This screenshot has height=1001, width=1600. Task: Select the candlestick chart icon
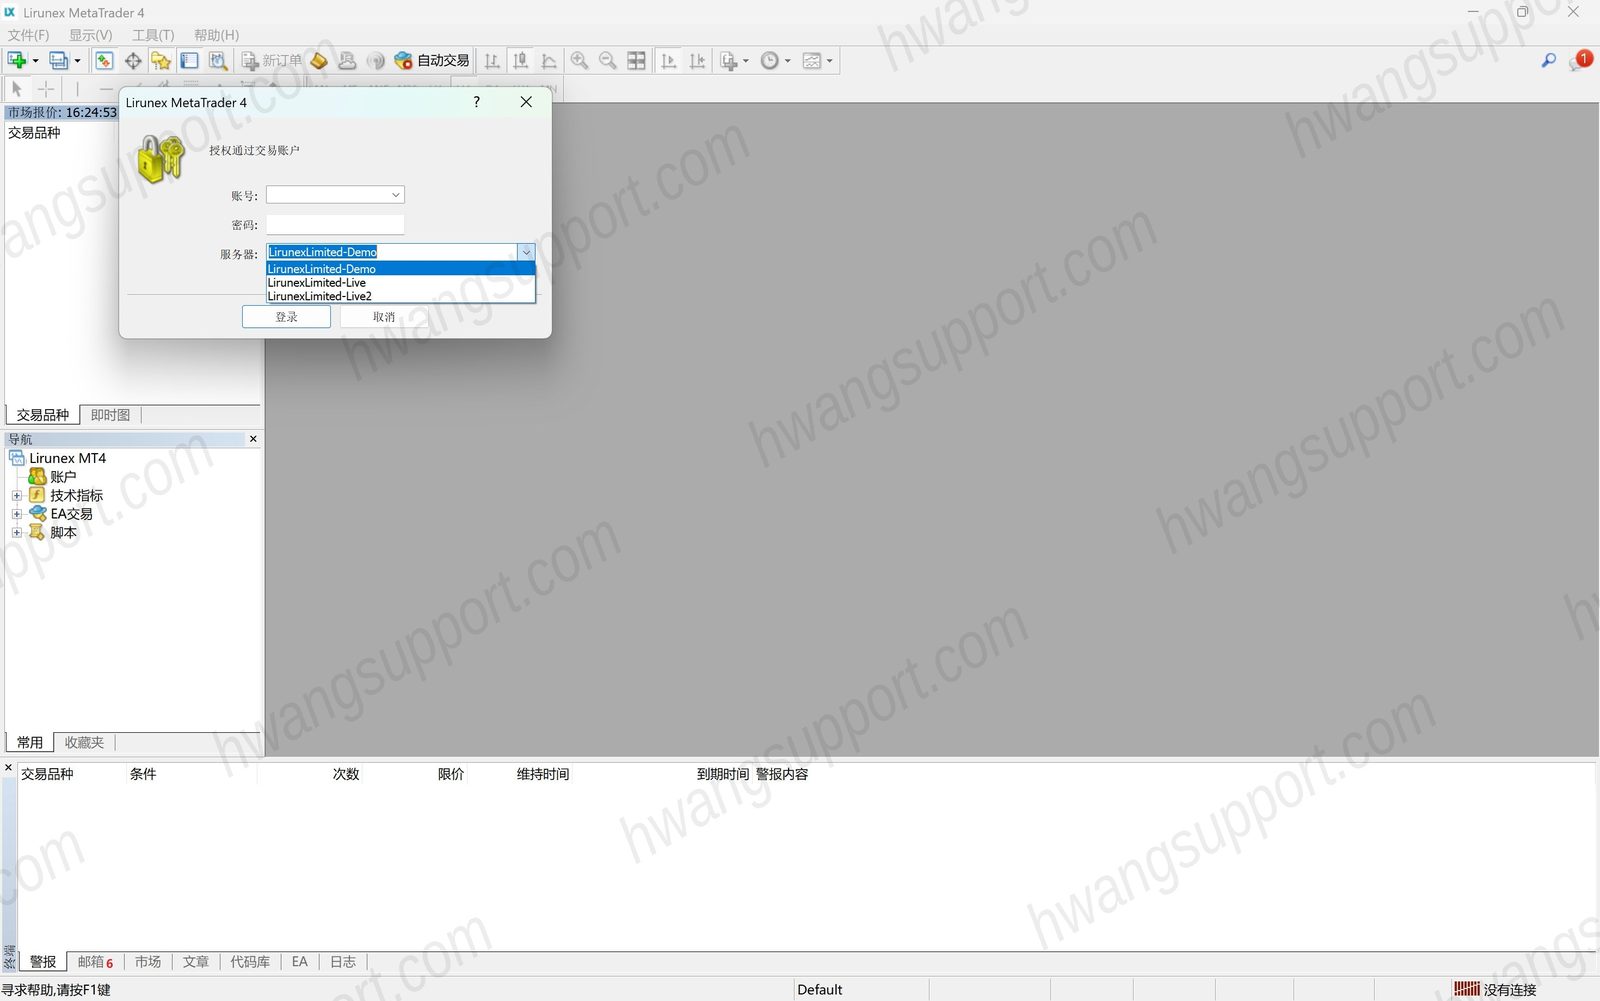pyautogui.click(x=521, y=61)
